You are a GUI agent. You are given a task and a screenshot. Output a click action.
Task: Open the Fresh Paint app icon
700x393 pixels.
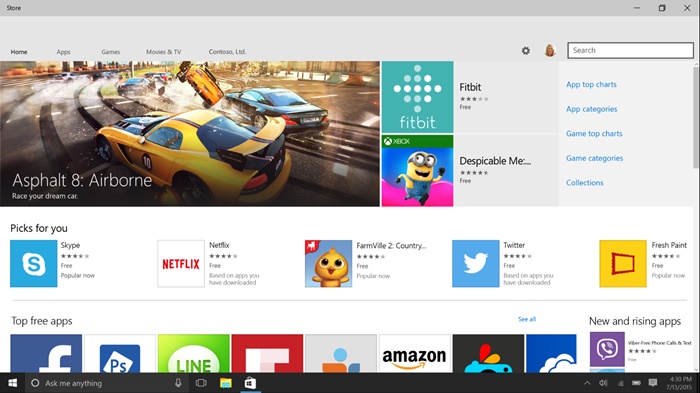pos(623,263)
